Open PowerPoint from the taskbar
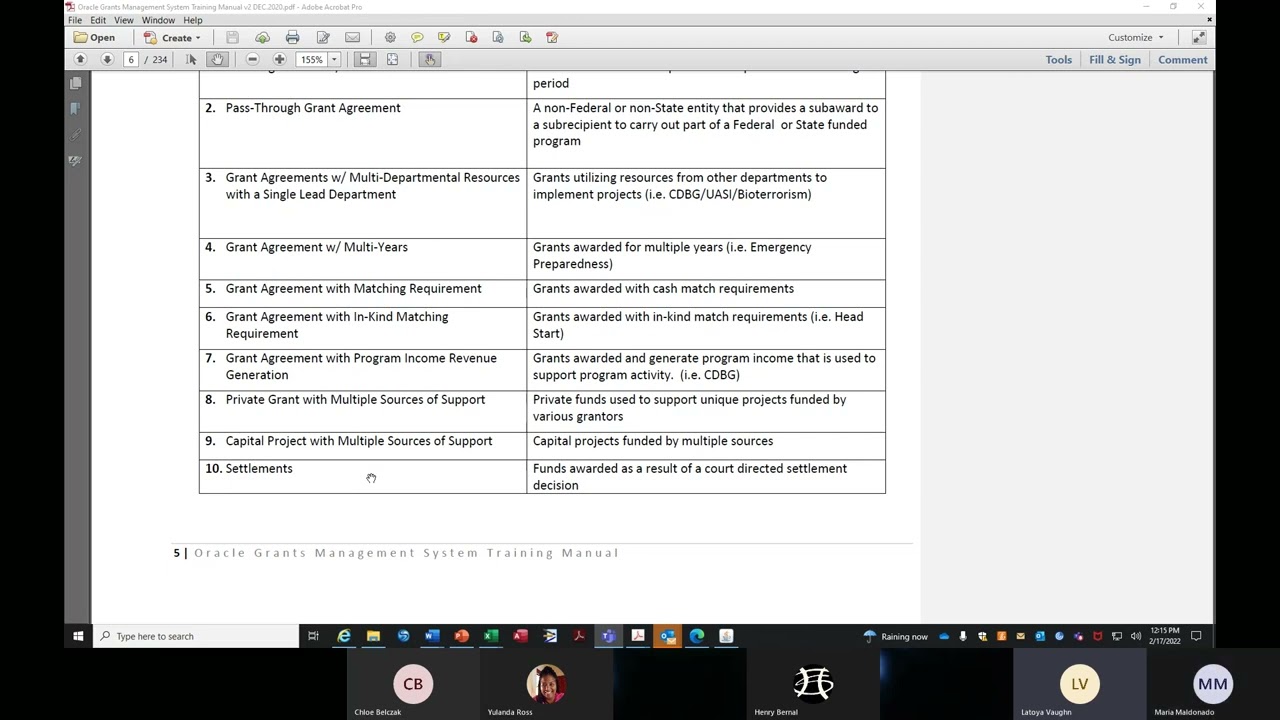The image size is (1280, 720). click(461, 636)
